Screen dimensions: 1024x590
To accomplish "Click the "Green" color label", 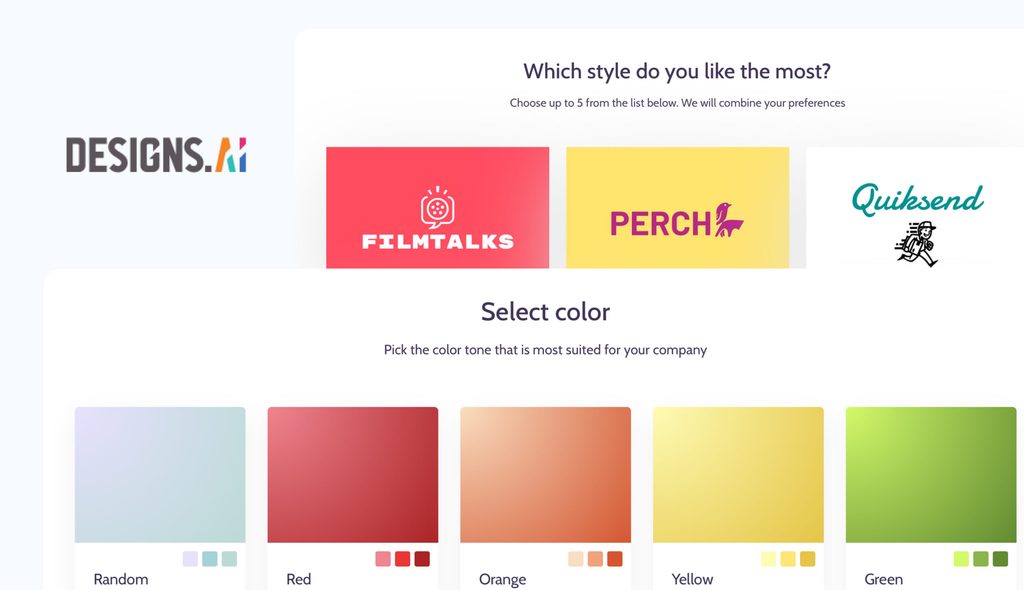I will pos(884,579).
